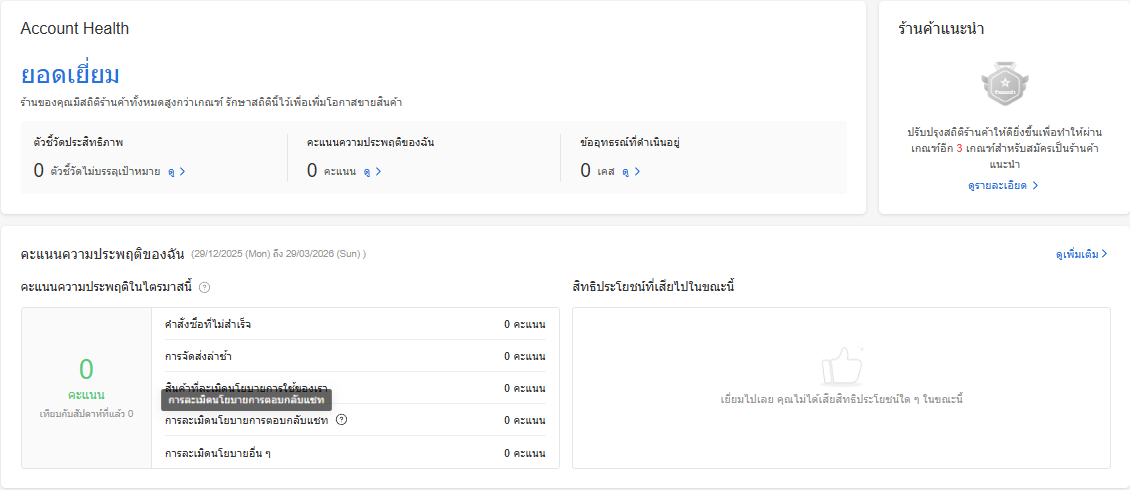
Task: Click the help icon next to การละเมิดนโยบายการตอบกลับแชท
Action: (x=341, y=420)
